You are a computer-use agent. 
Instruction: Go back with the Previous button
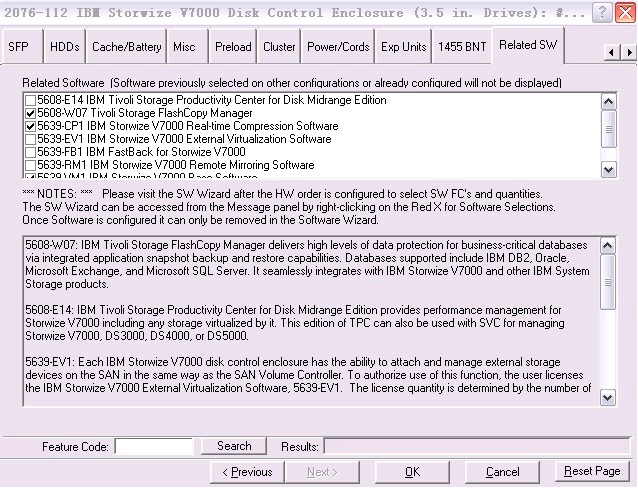pyautogui.click(x=247, y=472)
